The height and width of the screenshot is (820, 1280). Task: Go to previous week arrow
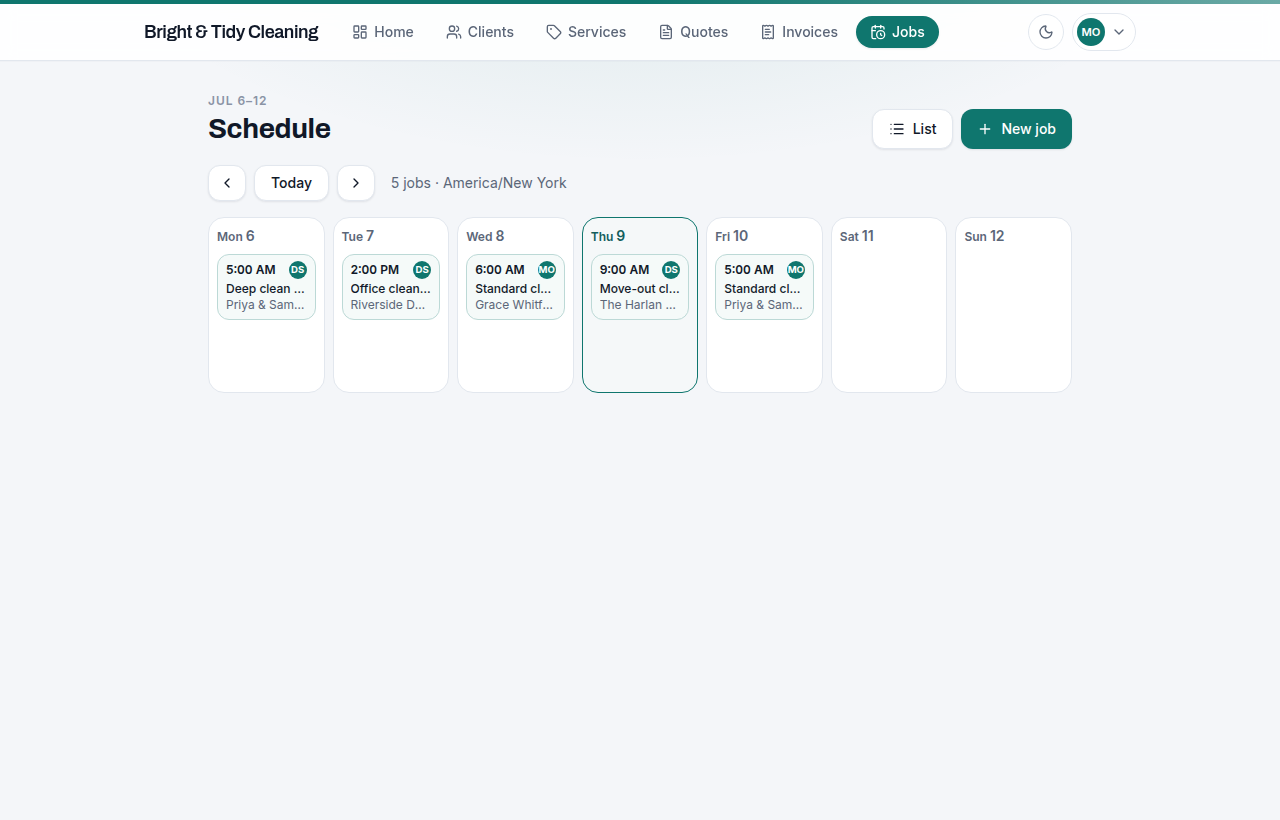(x=227, y=183)
